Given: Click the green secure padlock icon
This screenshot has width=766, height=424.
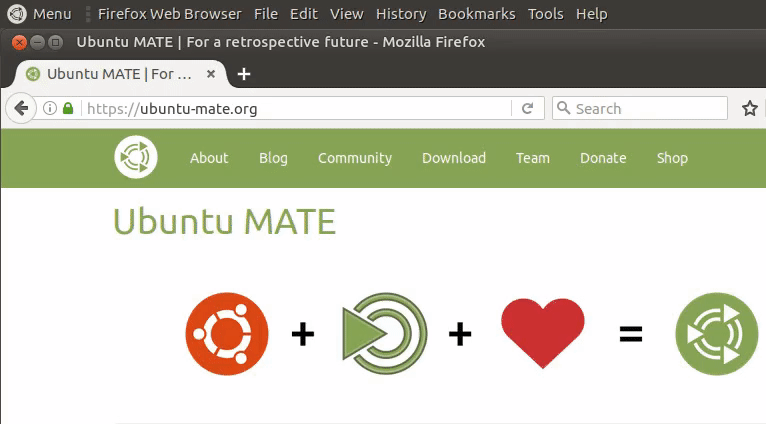Looking at the screenshot, I should pos(68,108).
